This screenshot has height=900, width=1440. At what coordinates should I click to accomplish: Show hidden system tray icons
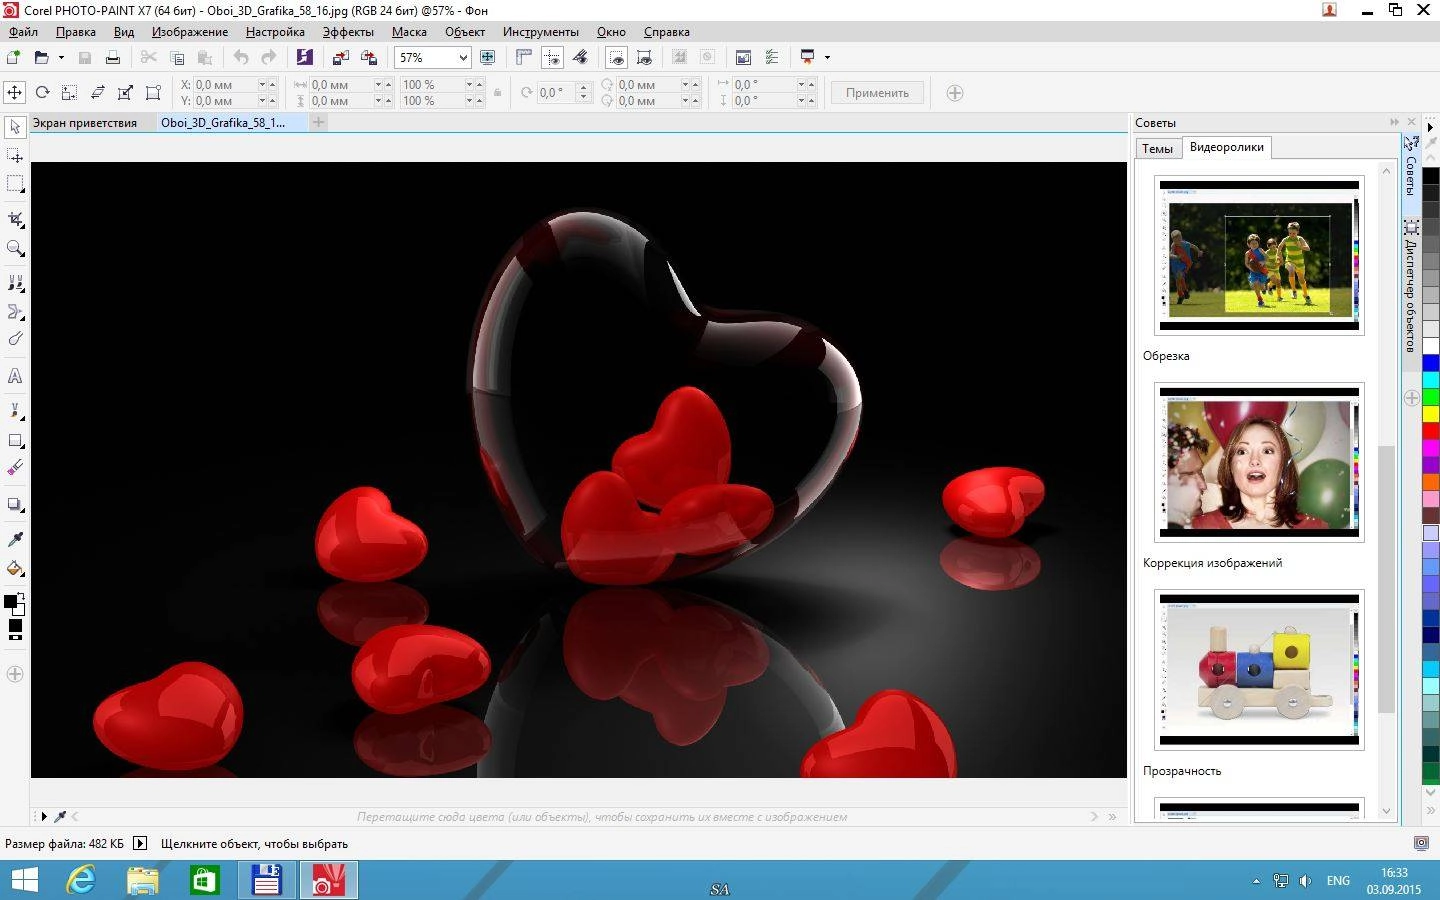point(1256,881)
